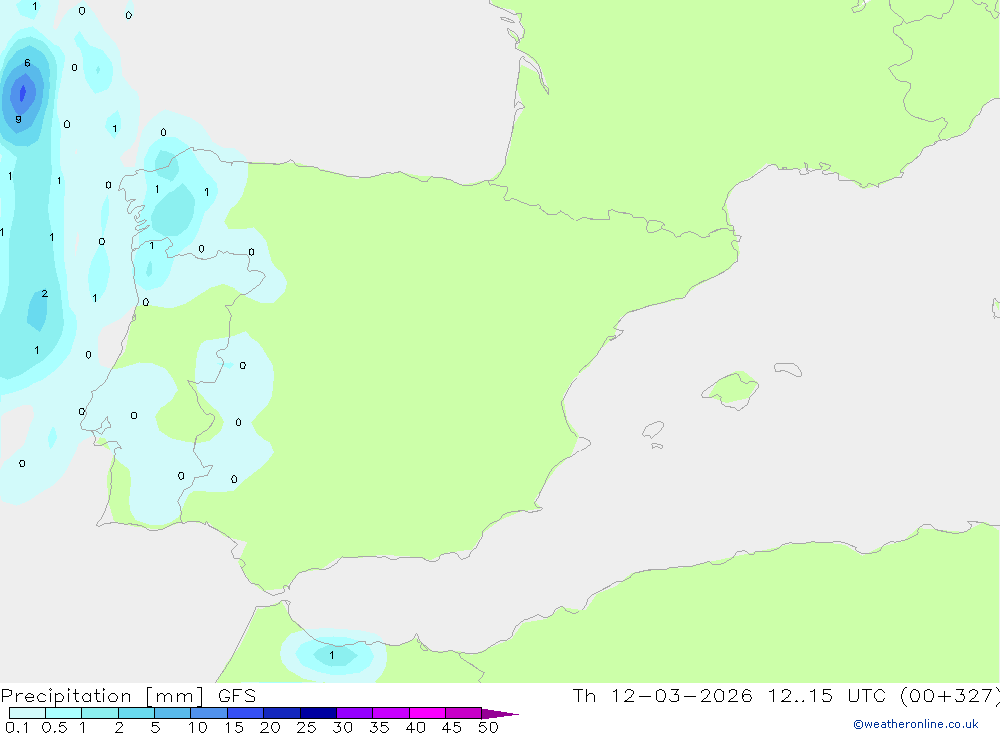
Task: Select the 20–25 mm legend swatch
Action: pyautogui.click(x=282, y=713)
